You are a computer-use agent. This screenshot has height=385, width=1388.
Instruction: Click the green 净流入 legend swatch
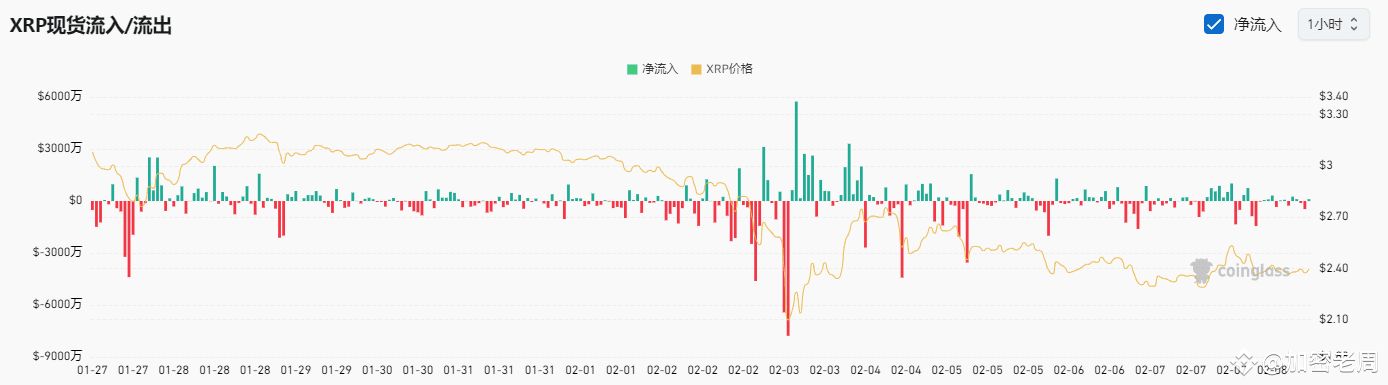click(x=632, y=69)
